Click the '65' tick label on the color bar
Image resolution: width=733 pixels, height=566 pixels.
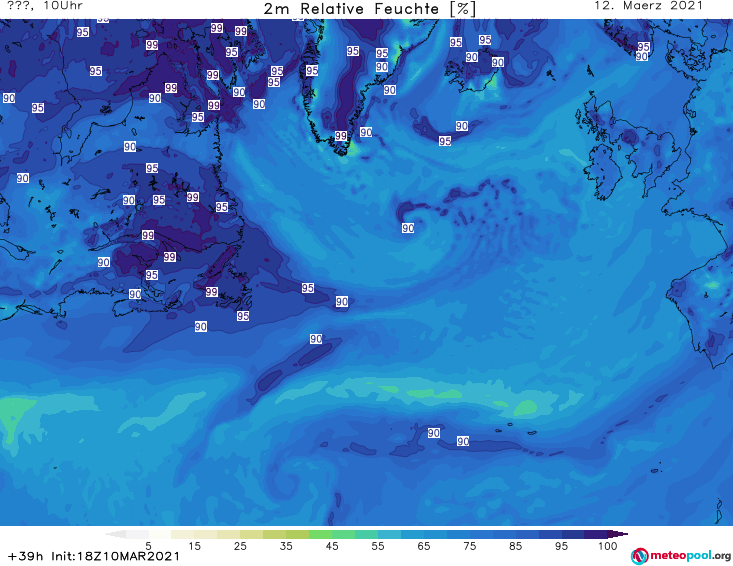[424, 546]
